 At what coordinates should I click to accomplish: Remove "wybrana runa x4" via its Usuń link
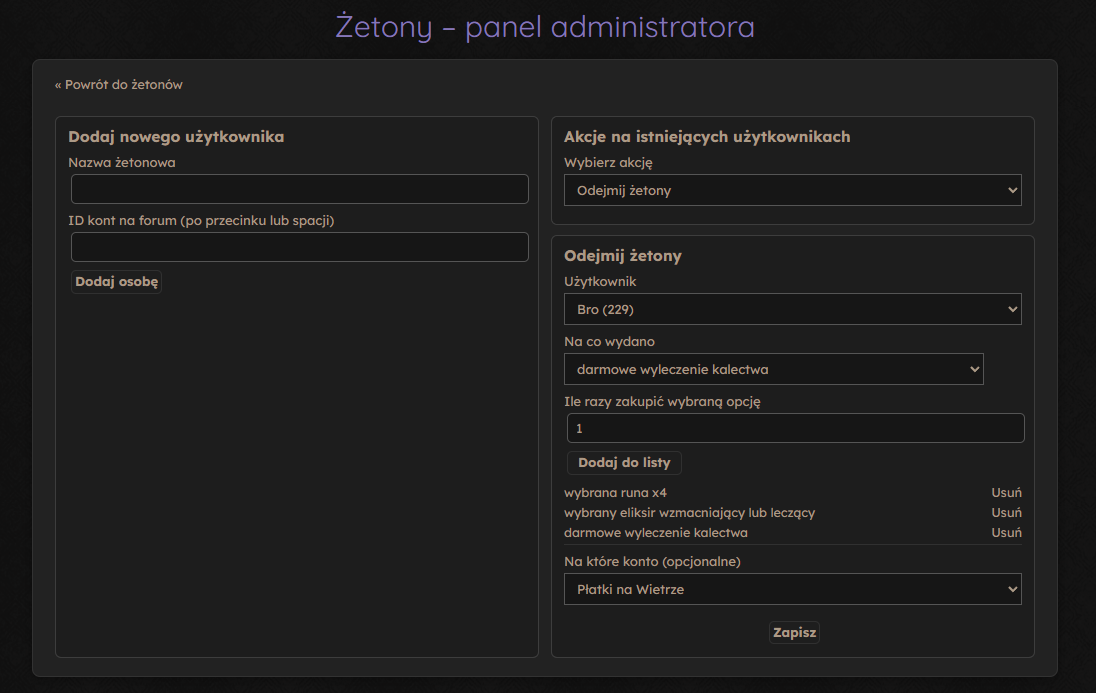click(1006, 493)
